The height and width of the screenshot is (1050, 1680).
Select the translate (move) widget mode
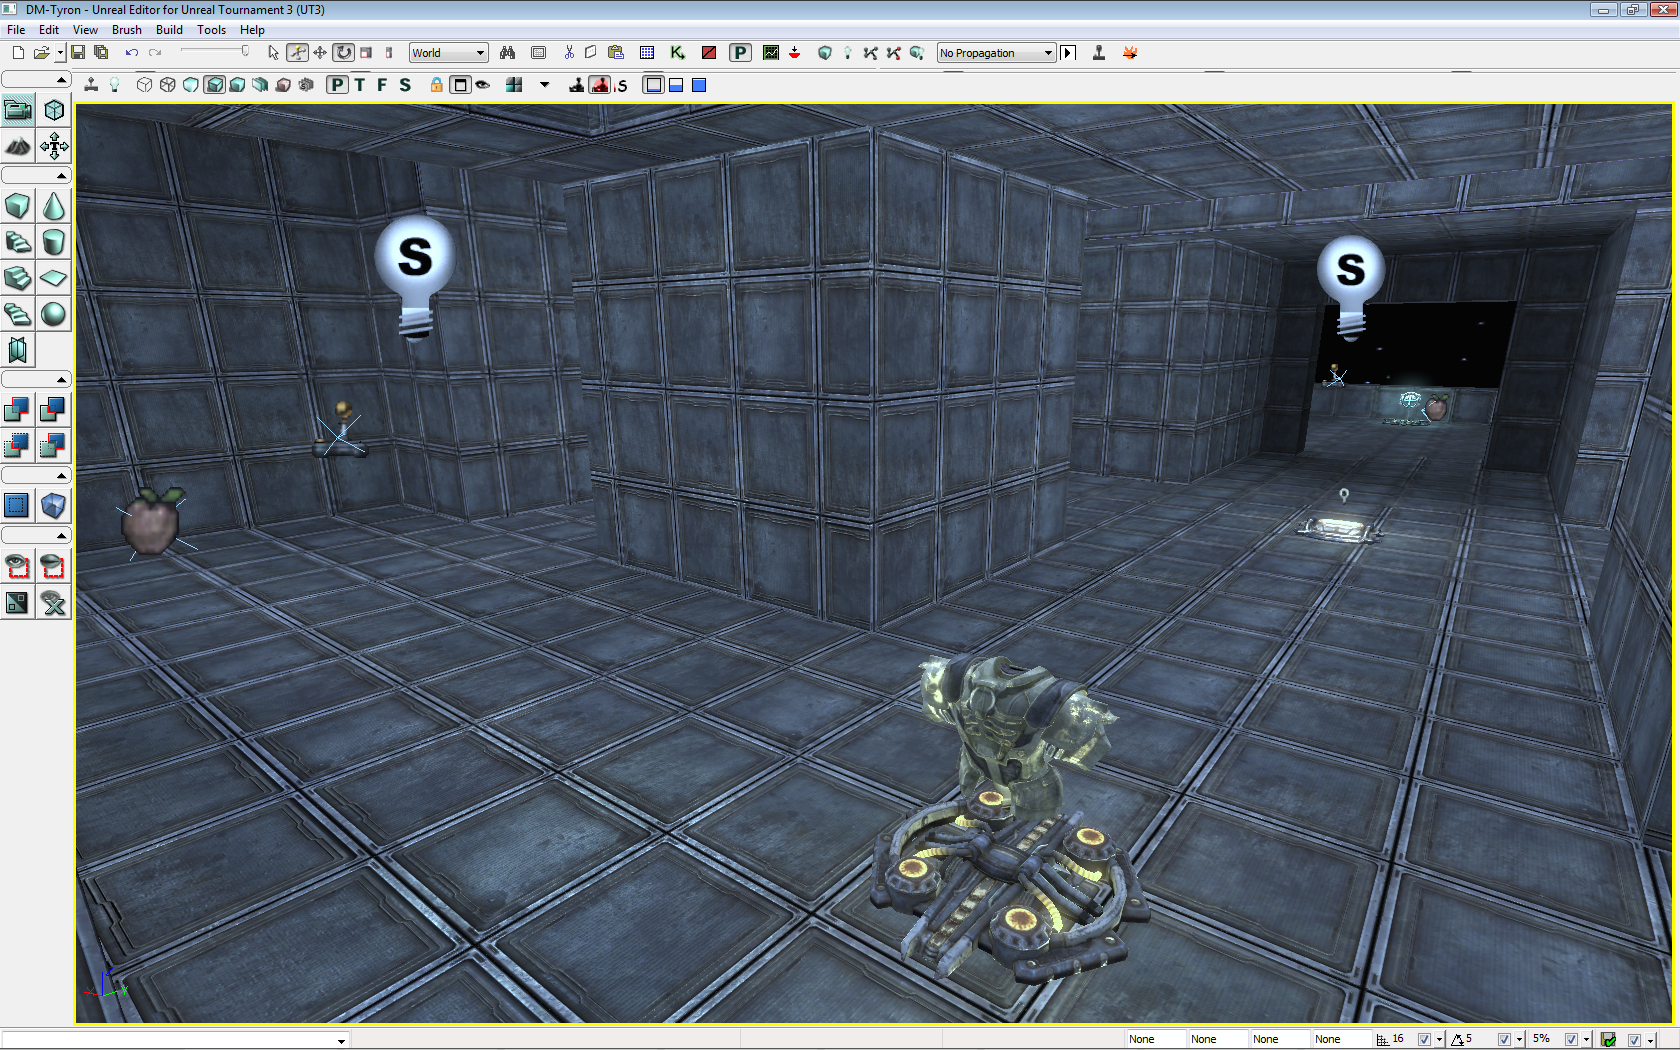320,53
